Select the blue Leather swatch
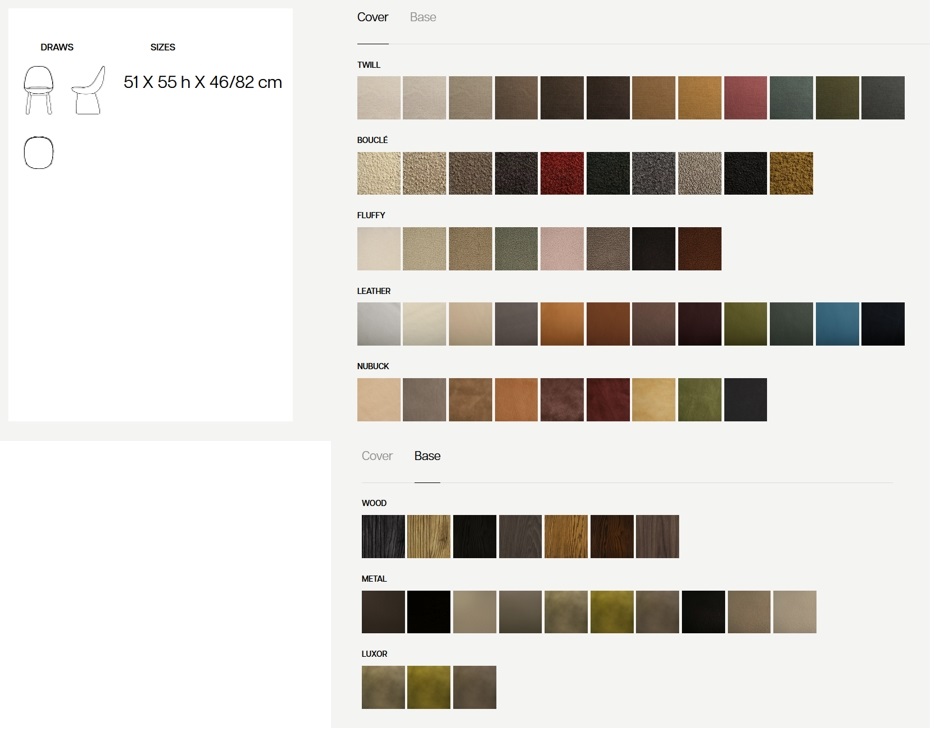This screenshot has height=738, width=938. pos(838,324)
